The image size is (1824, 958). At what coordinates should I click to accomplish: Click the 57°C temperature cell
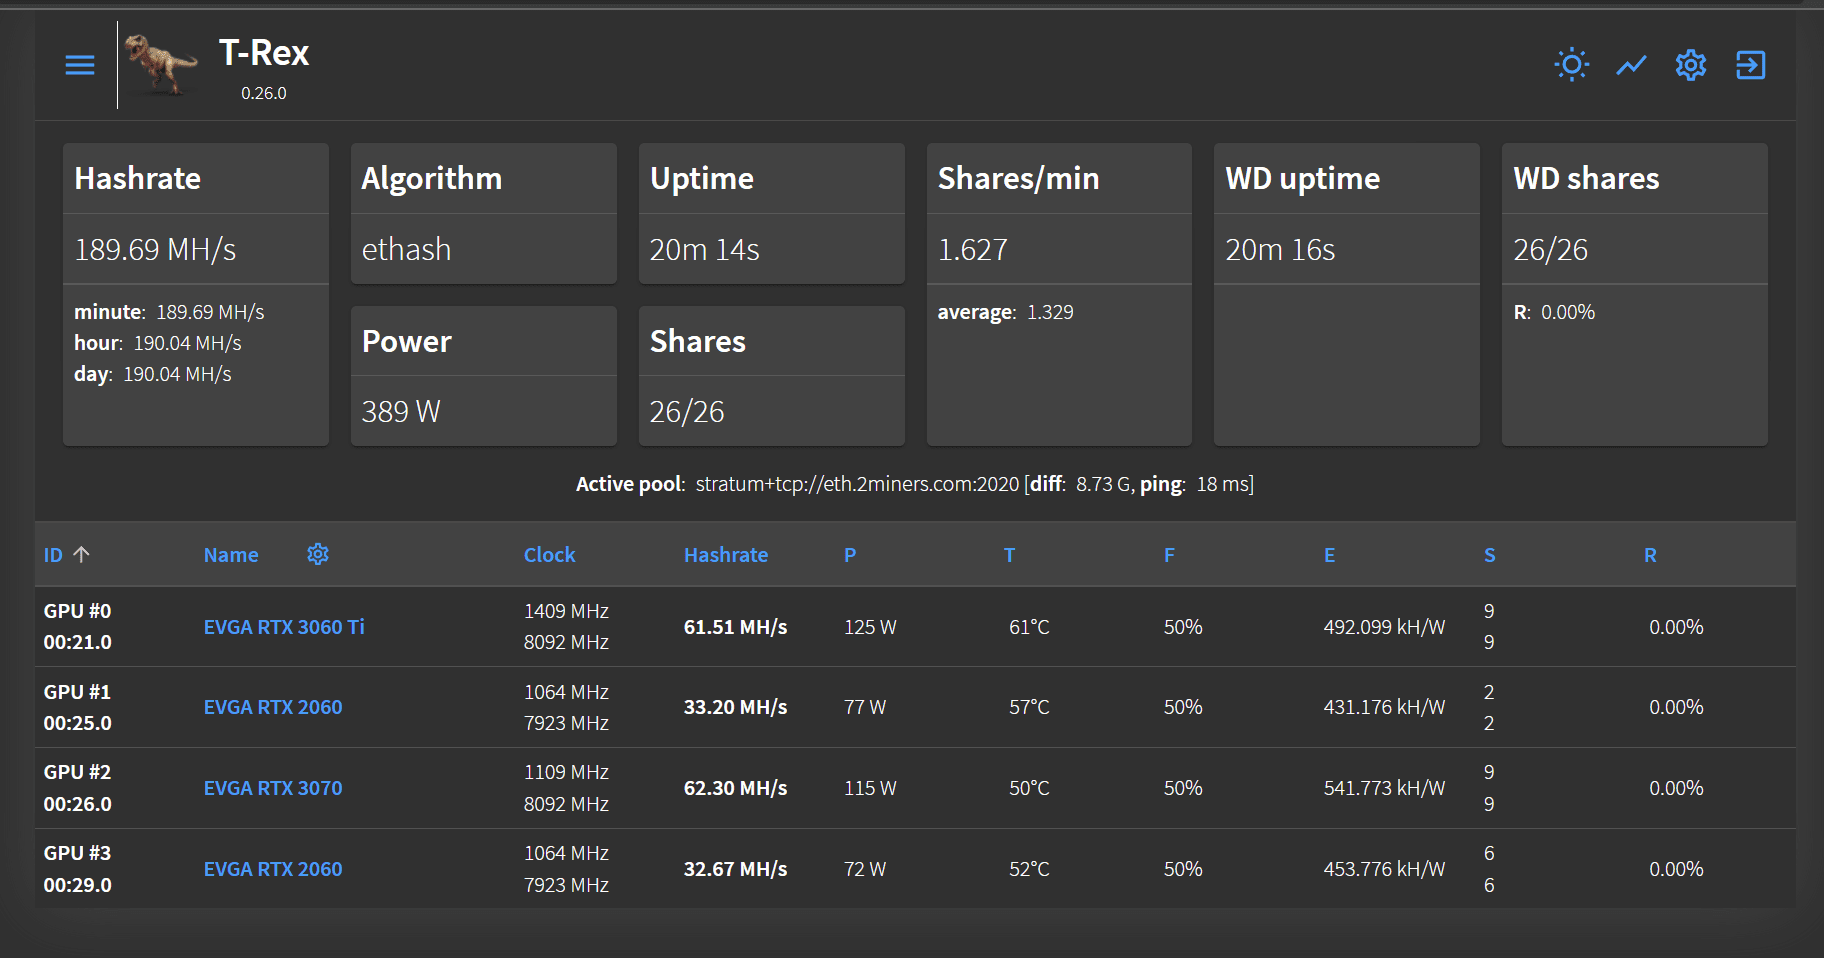coord(1029,707)
